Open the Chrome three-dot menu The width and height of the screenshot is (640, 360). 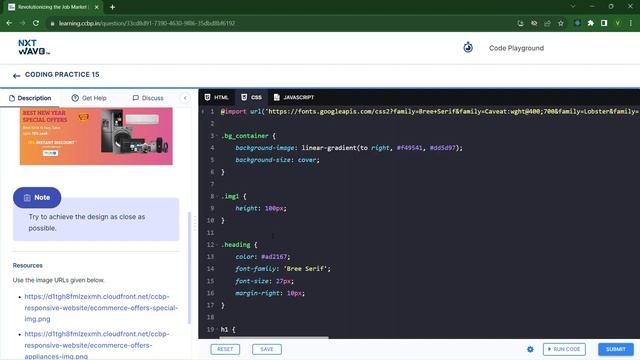point(631,23)
